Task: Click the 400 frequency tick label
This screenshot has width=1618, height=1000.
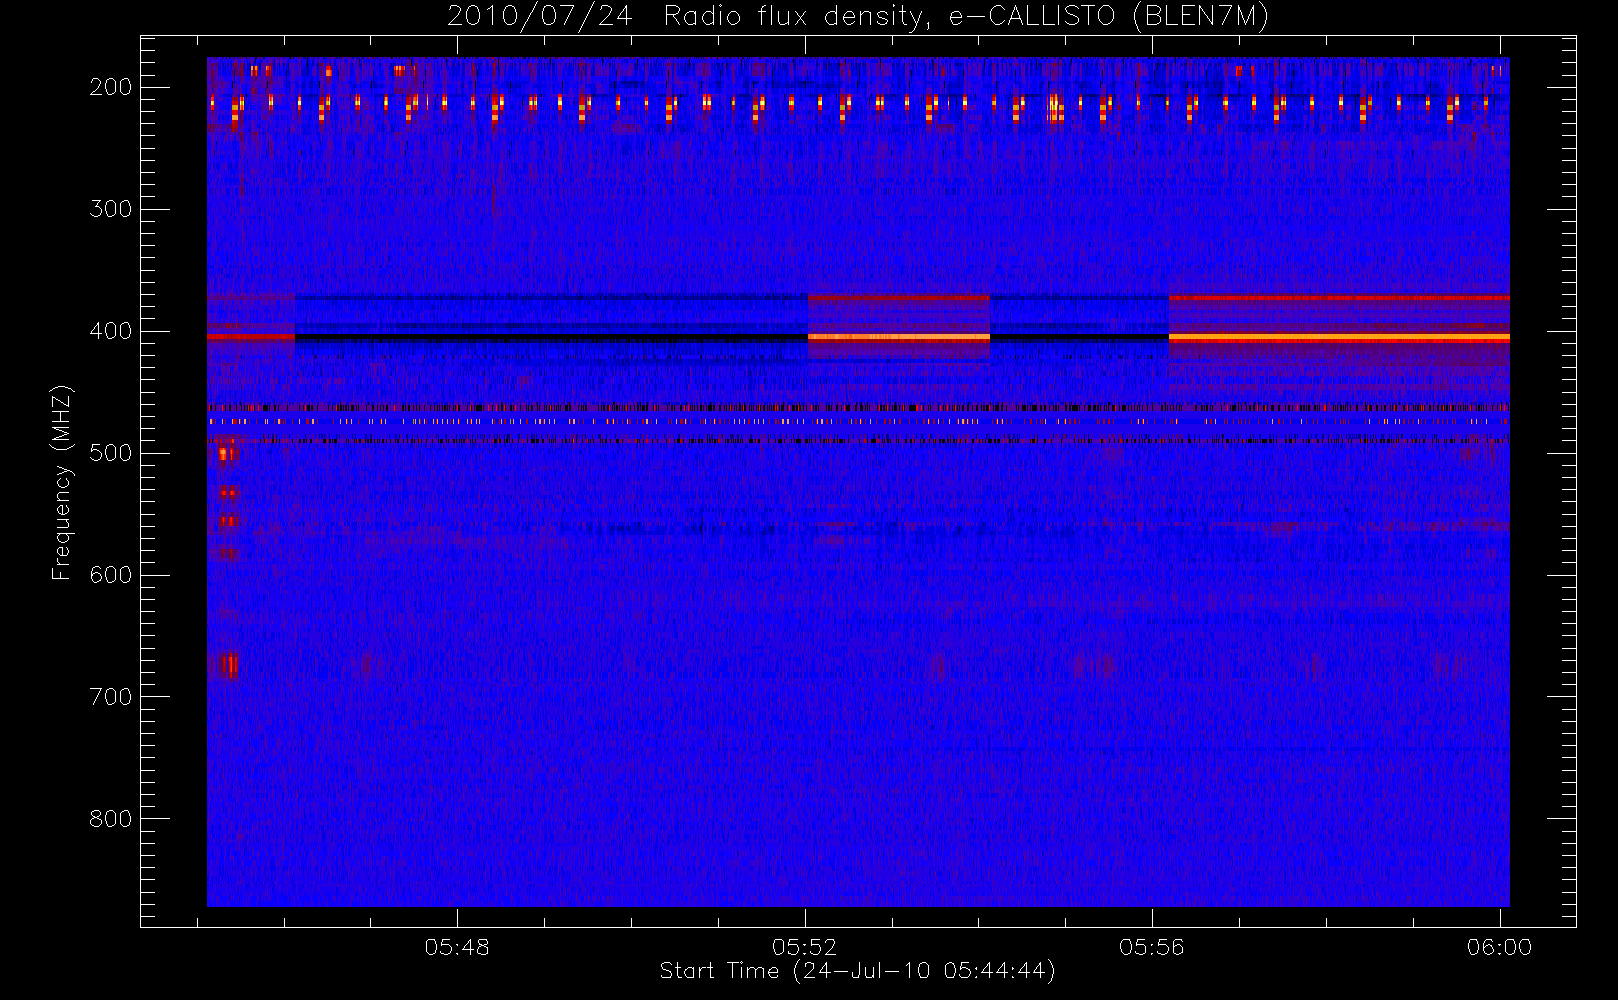Action: pyautogui.click(x=111, y=331)
